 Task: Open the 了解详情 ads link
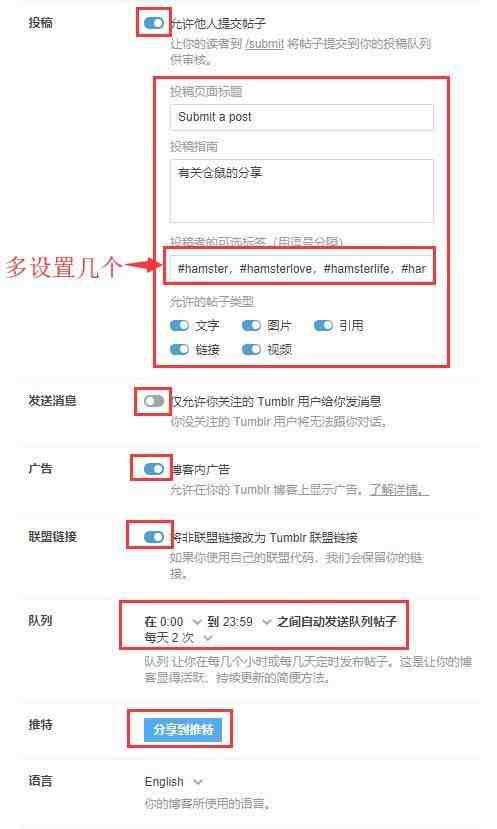click(399, 490)
